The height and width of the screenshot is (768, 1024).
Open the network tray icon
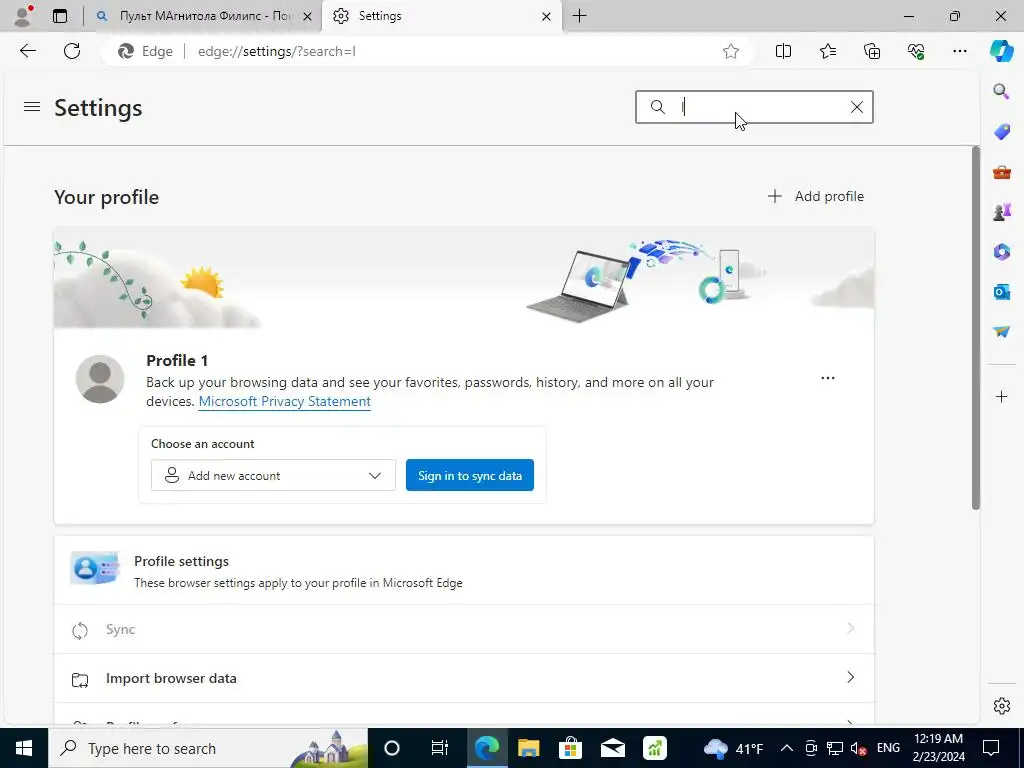pyautogui.click(x=835, y=748)
